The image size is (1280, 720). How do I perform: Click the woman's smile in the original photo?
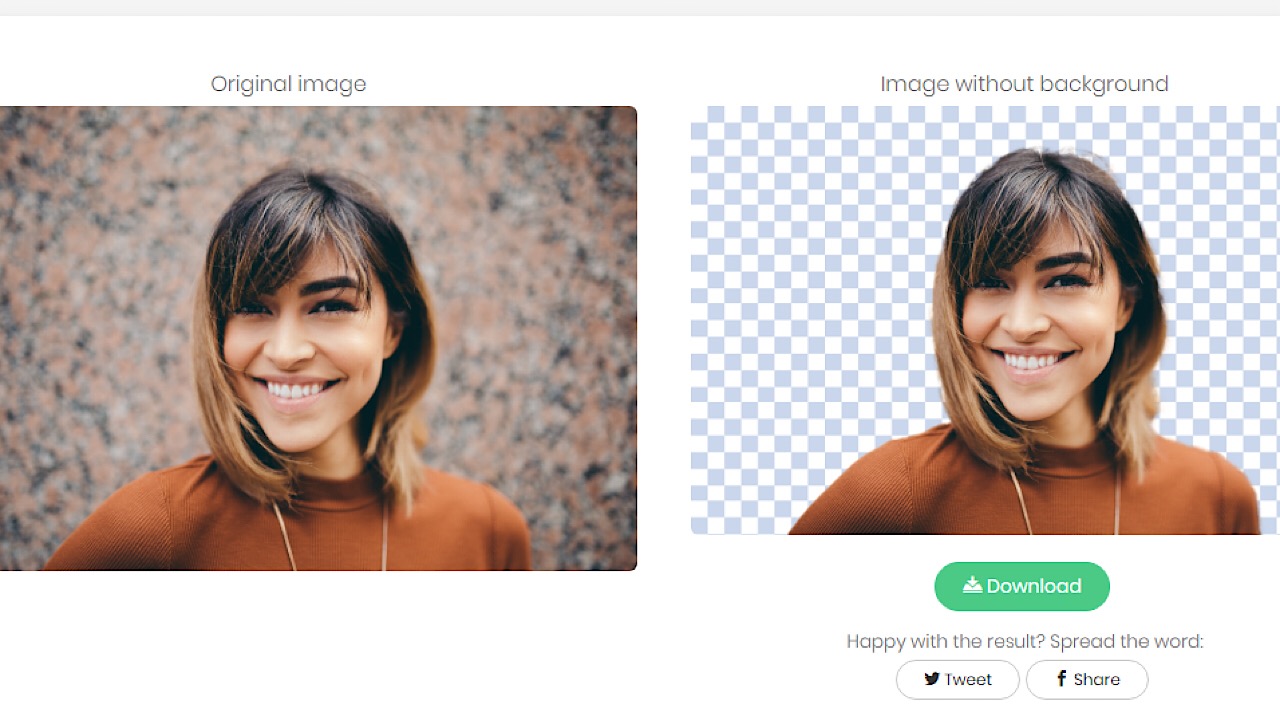click(x=296, y=389)
